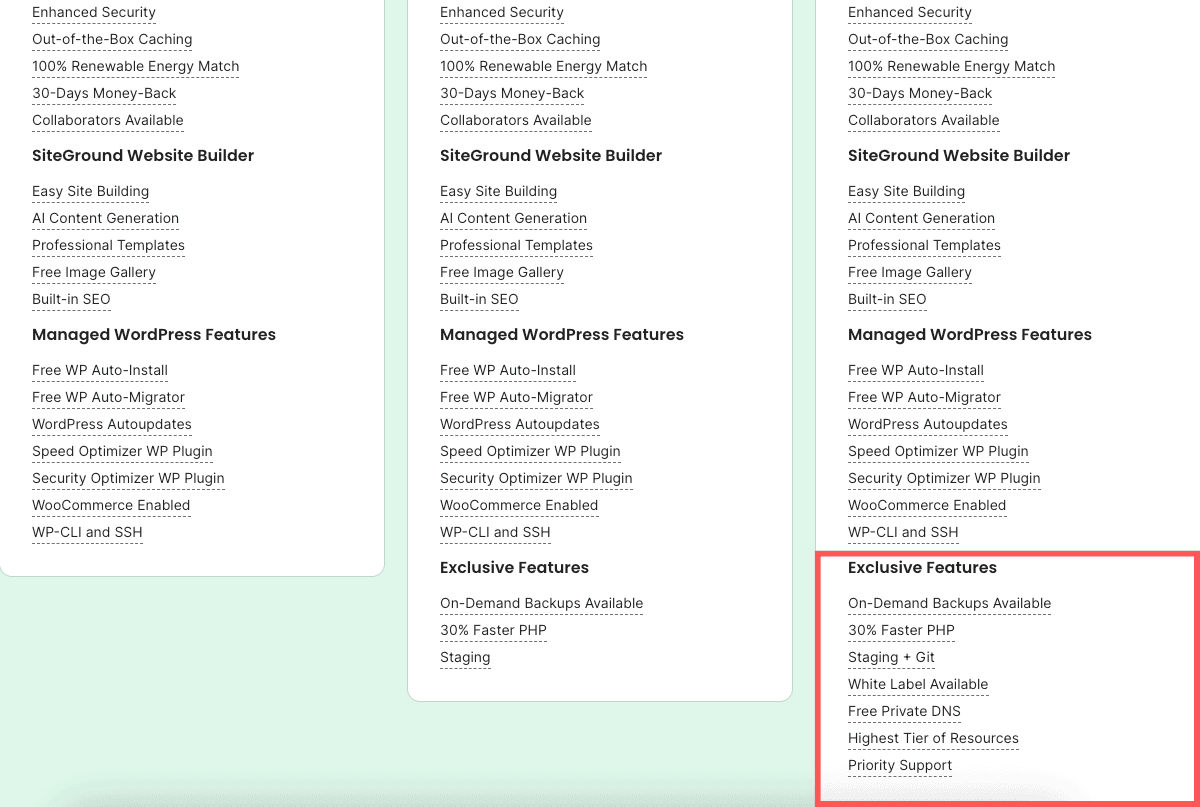Click Security Optimizer WP Plugin in right column

coord(944,479)
